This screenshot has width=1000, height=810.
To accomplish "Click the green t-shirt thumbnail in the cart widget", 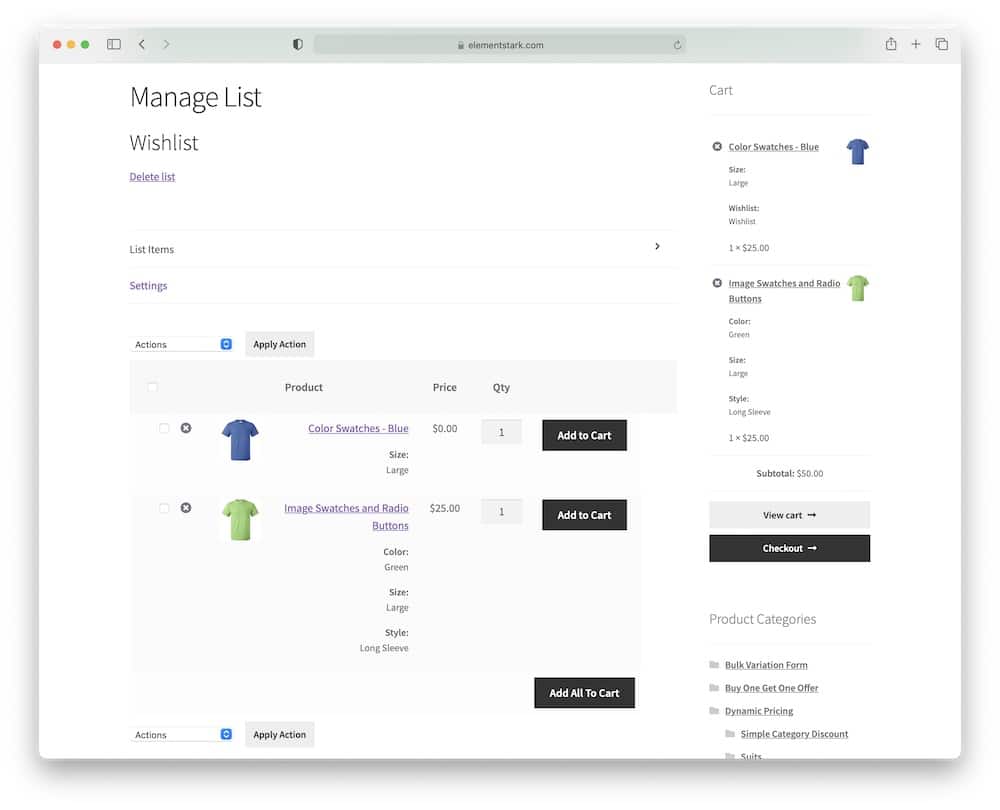I will tap(858, 288).
